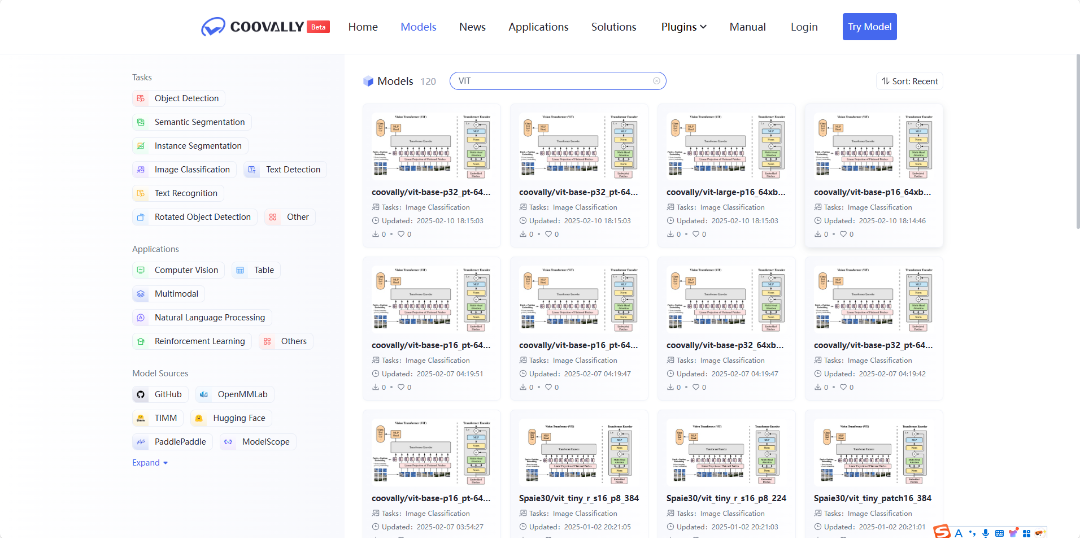The height and width of the screenshot is (538, 1080).
Task: Open thumbnail of vit-base-p32_64xb card
Action: click(x=726, y=297)
